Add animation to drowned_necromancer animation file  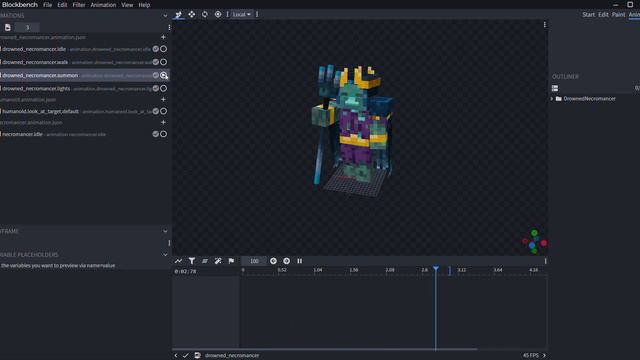163,37
